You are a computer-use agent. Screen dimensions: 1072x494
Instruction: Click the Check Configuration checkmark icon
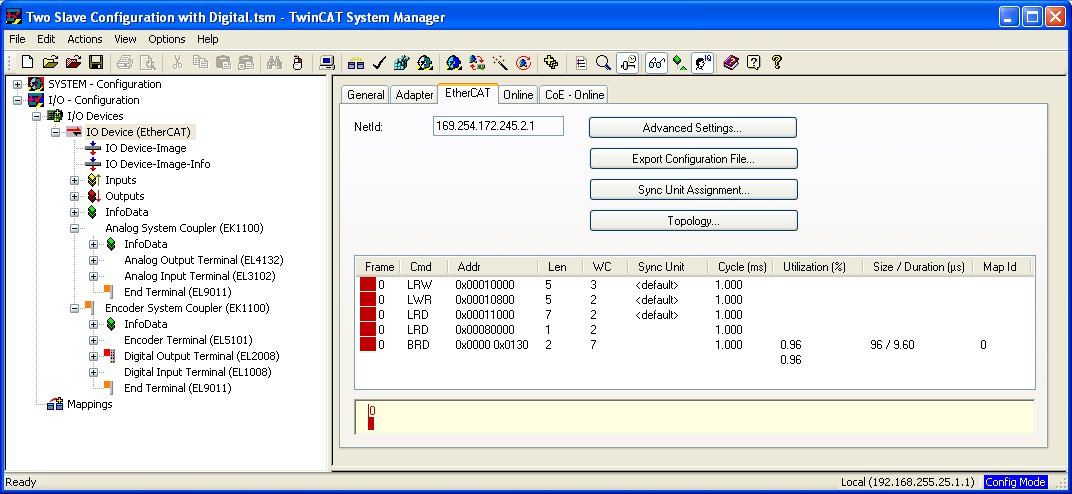(379, 62)
